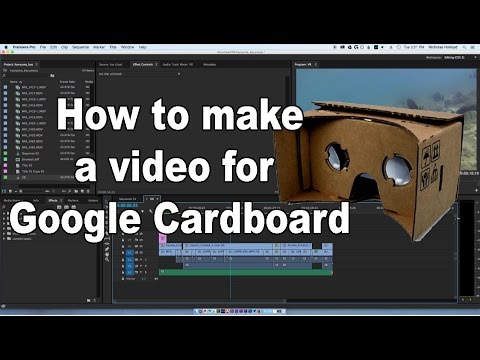Click the New Bin folder icon in Project panel
Image resolution: width=480 pixels, height=360 pixels.
pos(76,191)
